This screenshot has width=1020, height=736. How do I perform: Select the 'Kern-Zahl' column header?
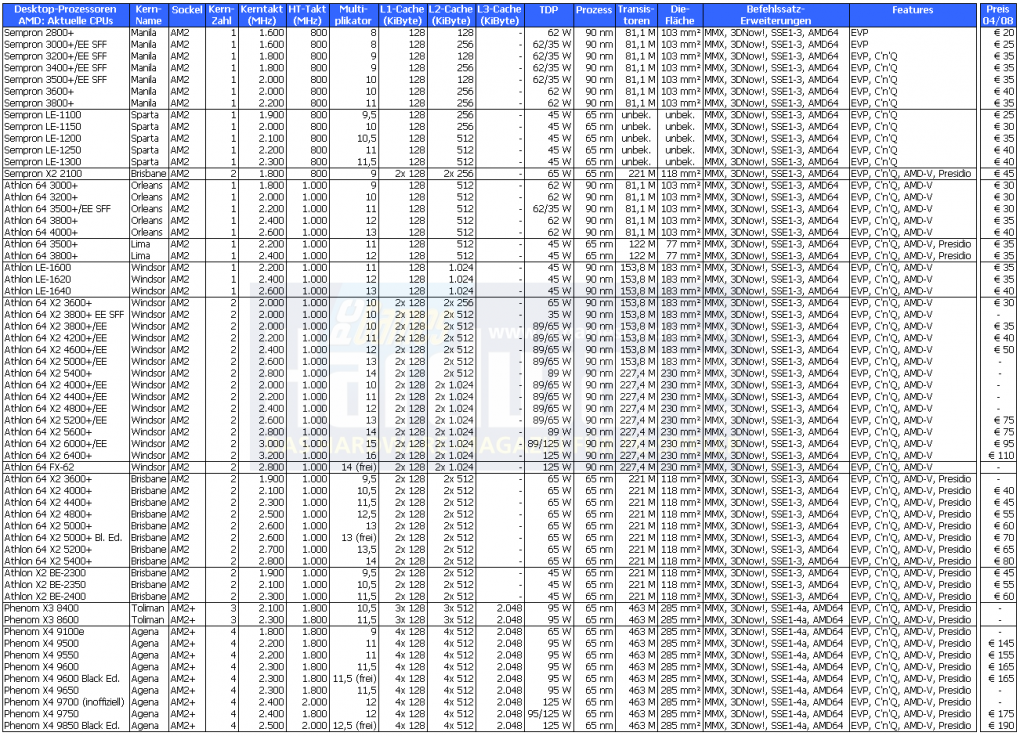[221, 15]
